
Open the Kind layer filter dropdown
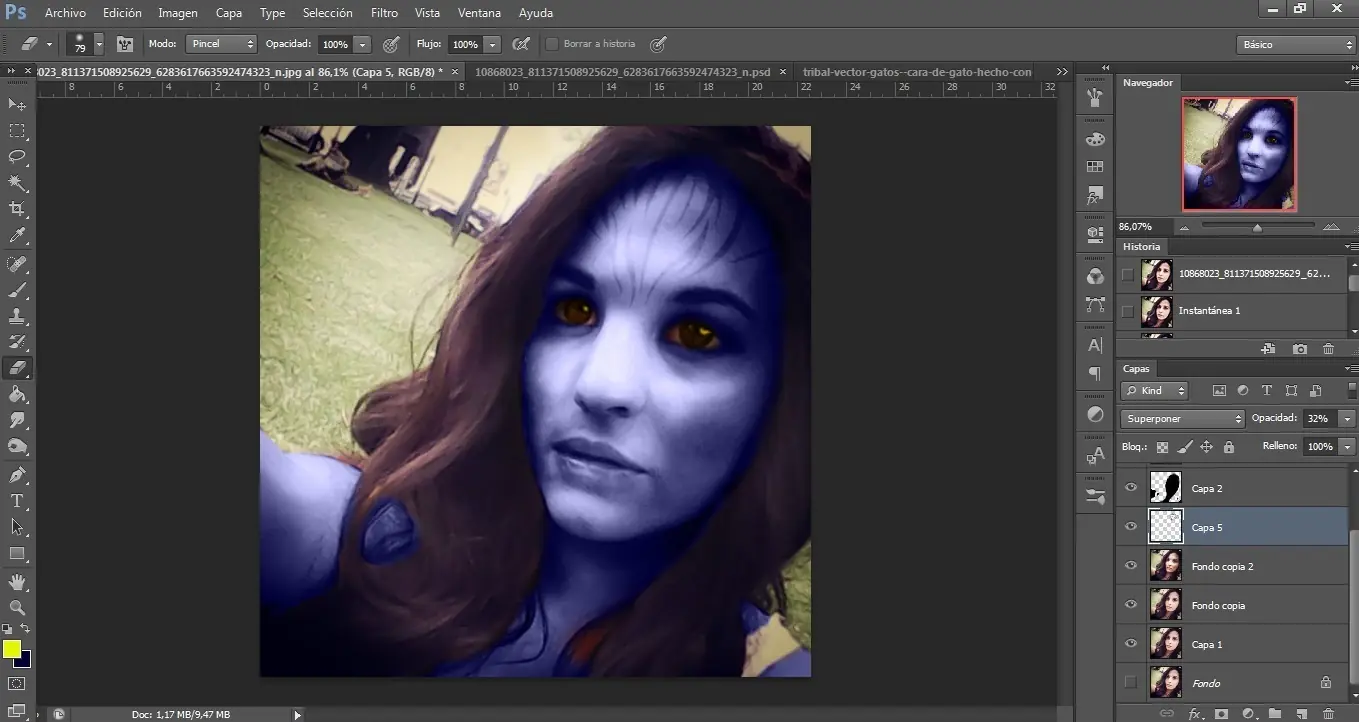pyautogui.click(x=1154, y=391)
